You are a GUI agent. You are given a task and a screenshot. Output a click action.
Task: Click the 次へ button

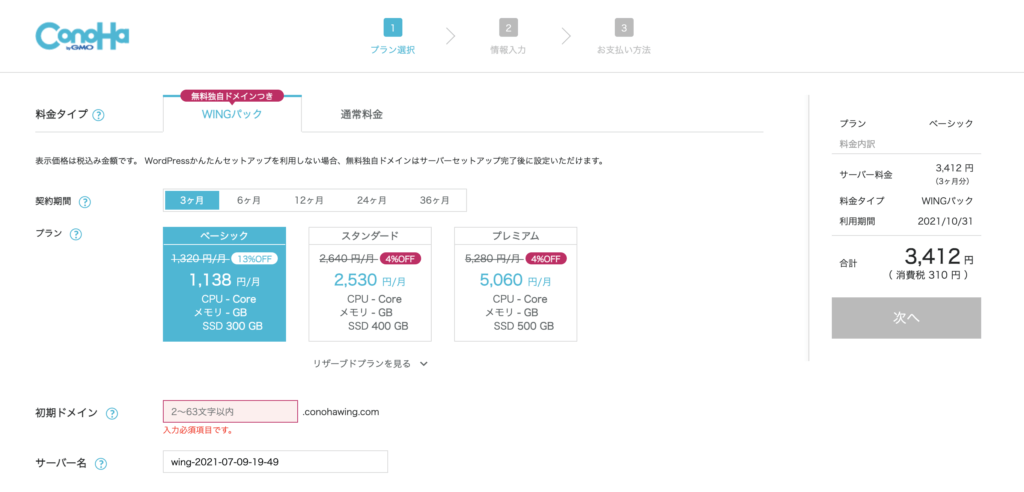906,318
